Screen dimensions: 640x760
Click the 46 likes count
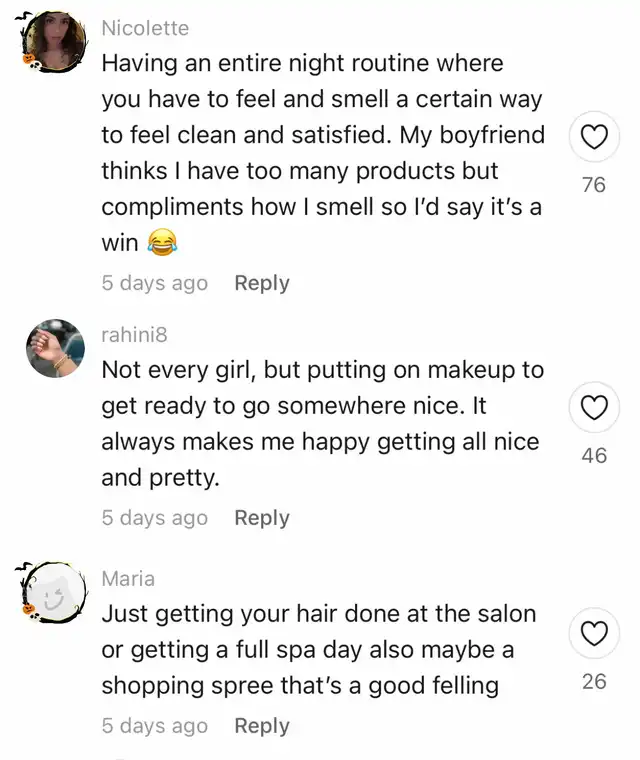click(x=594, y=455)
